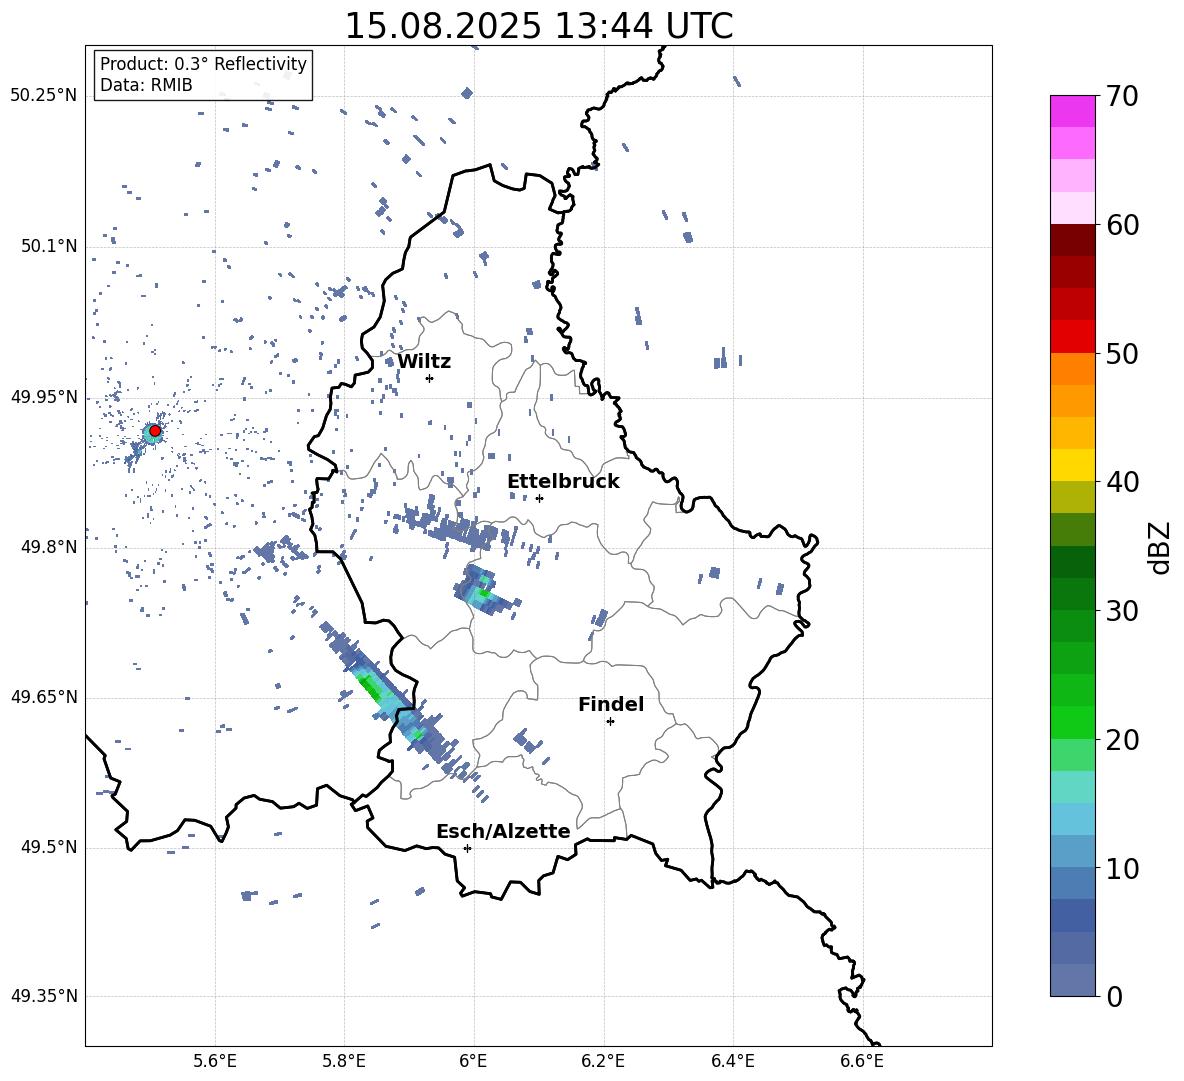Viewport: 1184px width, 1081px height.
Task: Click the longitude label '6°E'
Action: click(473, 1061)
